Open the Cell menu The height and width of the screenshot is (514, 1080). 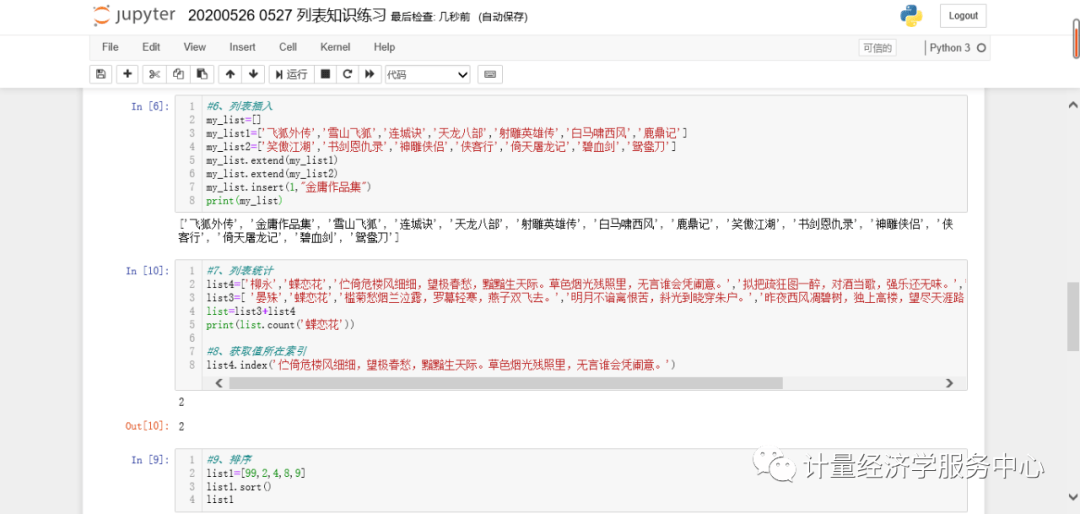[x=288, y=48]
